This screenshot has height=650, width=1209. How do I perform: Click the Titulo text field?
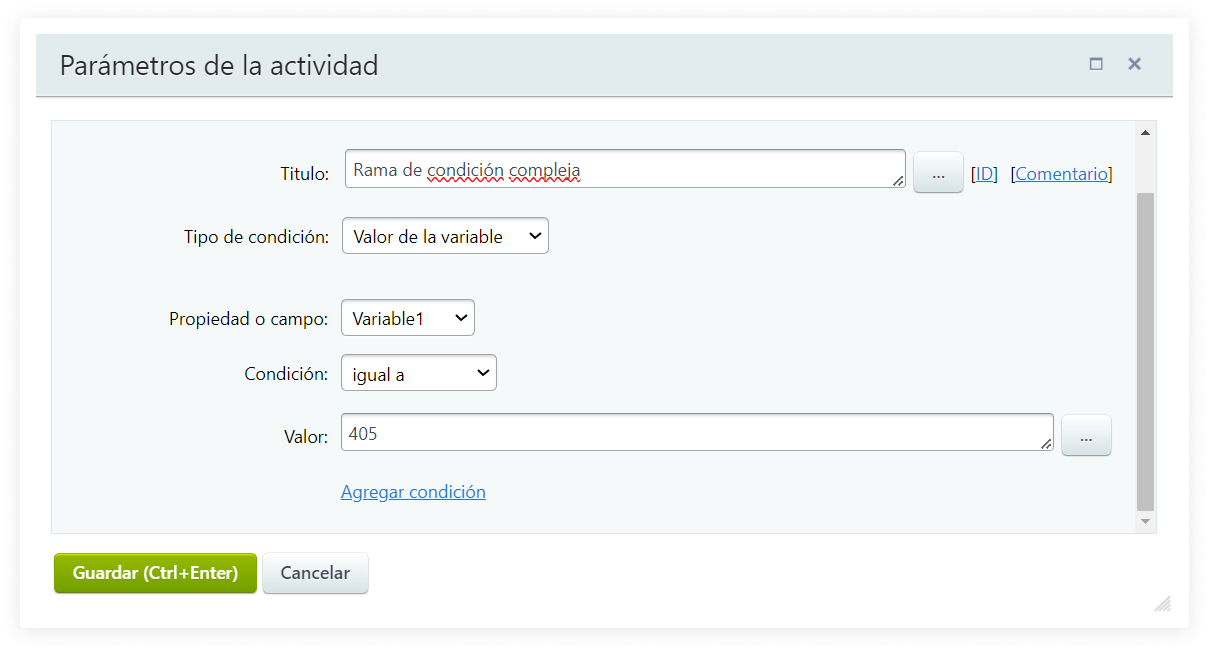click(x=620, y=170)
